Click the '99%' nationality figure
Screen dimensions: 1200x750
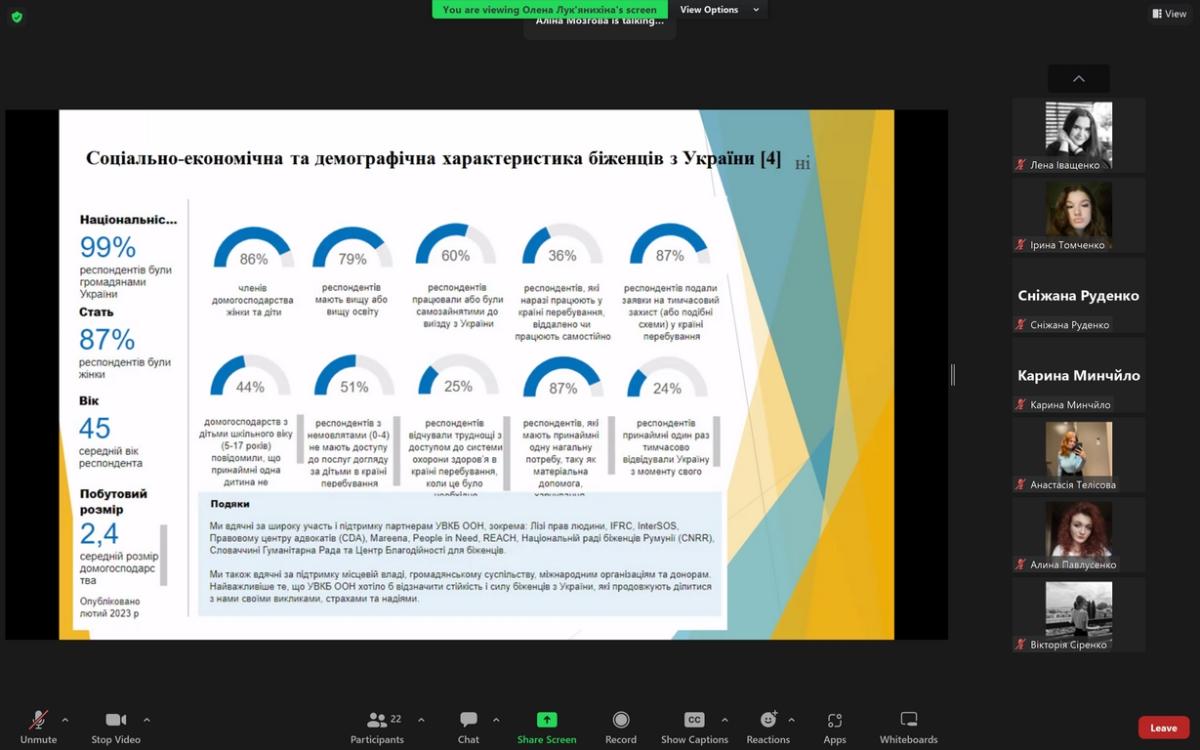click(x=108, y=247)
